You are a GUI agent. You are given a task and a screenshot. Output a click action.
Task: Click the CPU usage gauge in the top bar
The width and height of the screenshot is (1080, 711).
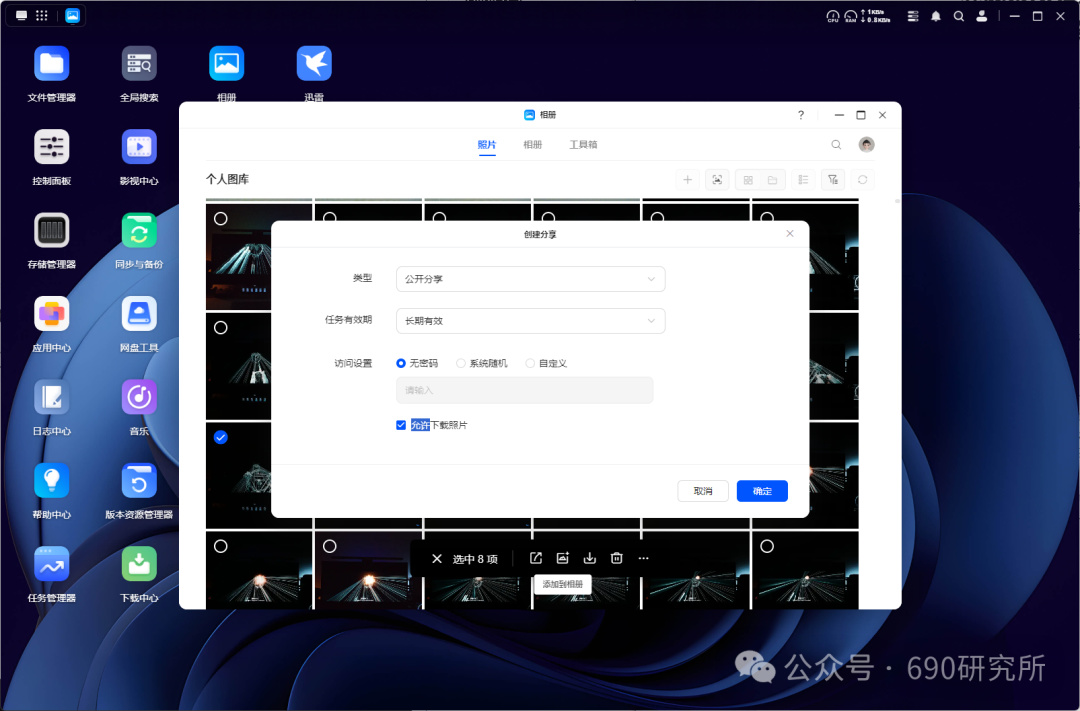pos(833,16)
